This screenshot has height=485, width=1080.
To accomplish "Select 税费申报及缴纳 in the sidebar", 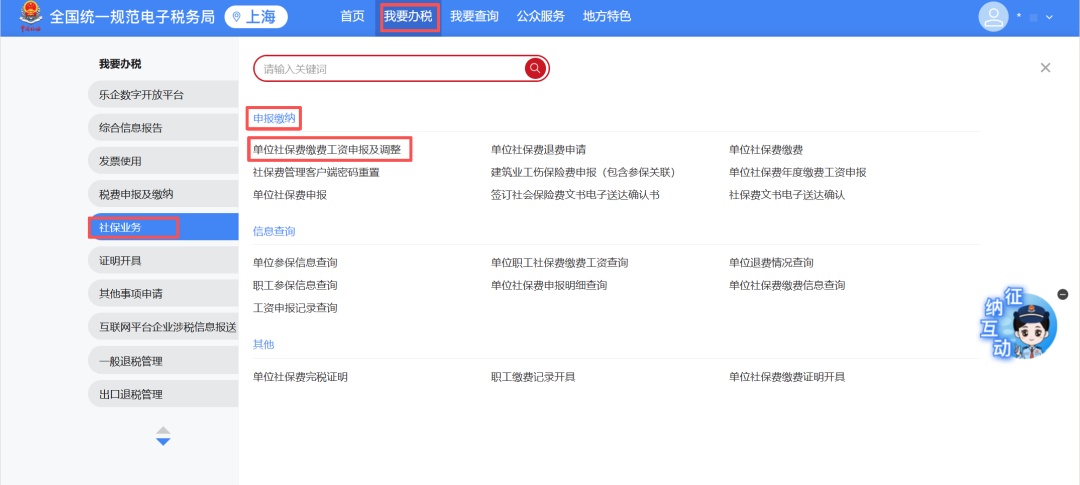I will coord(136,194).
